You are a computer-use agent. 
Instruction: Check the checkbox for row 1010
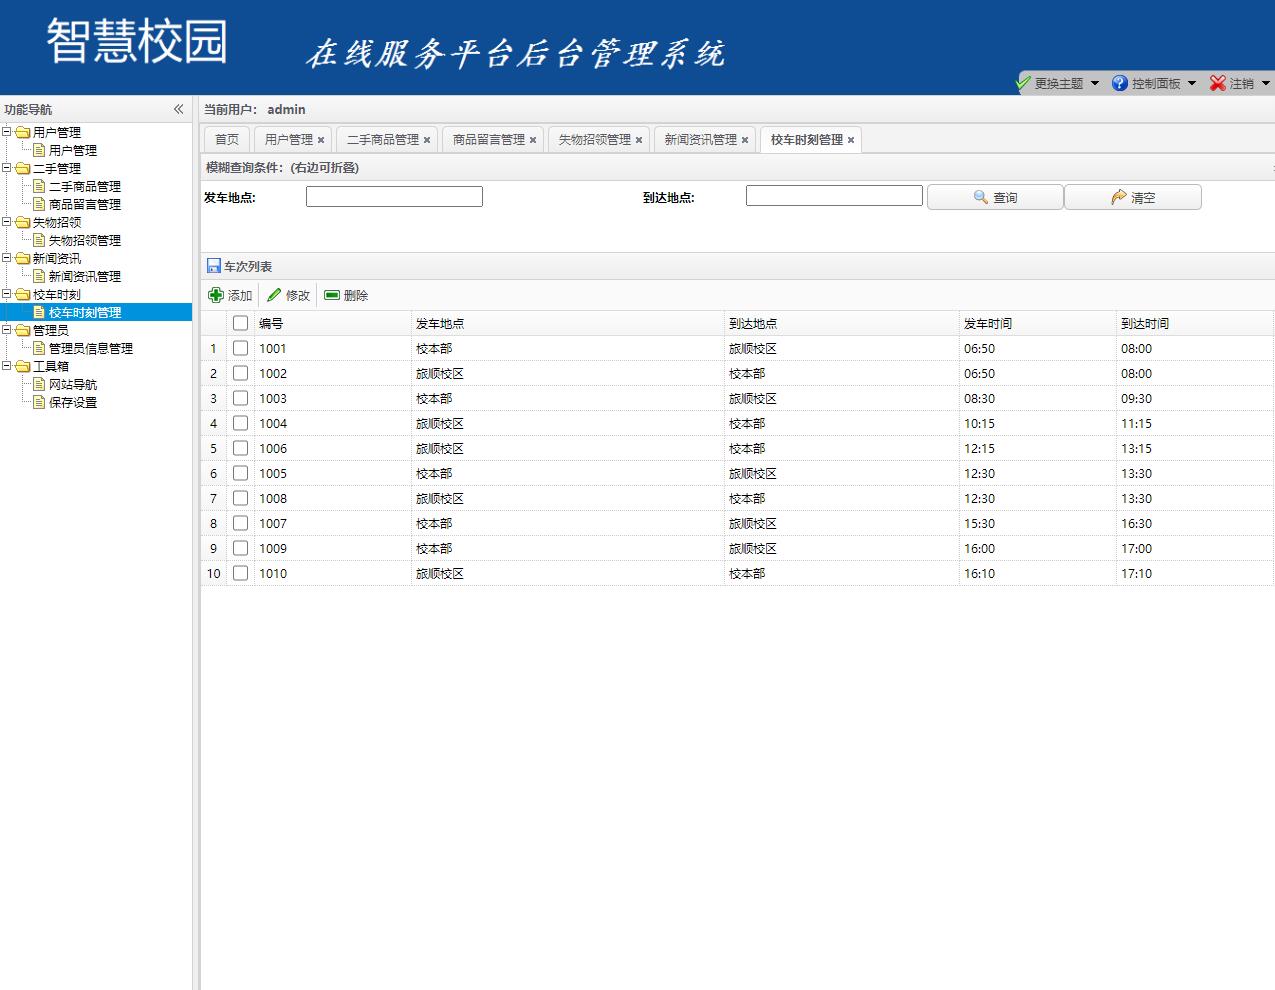tap(240, 573)
